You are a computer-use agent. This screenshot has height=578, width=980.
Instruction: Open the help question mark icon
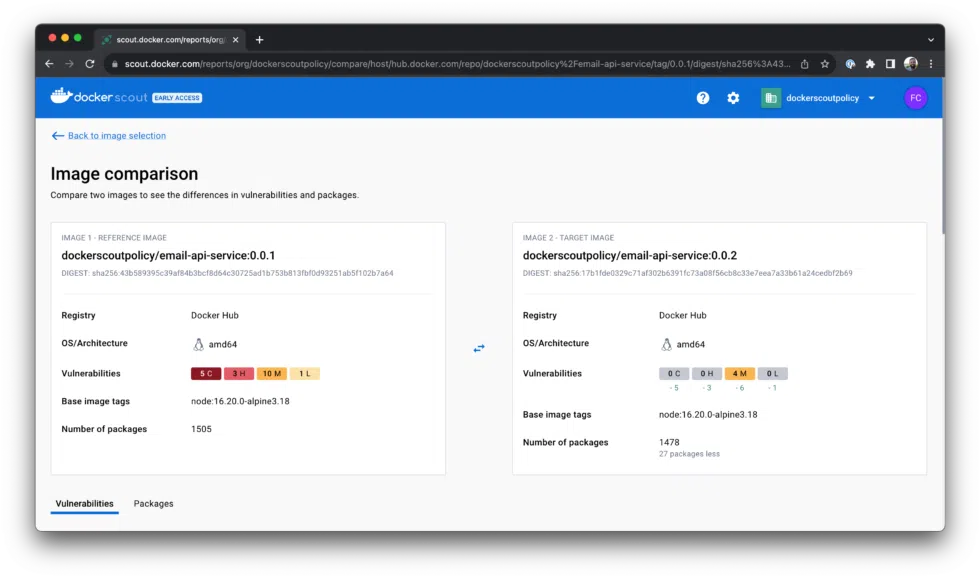click(702, 98)
